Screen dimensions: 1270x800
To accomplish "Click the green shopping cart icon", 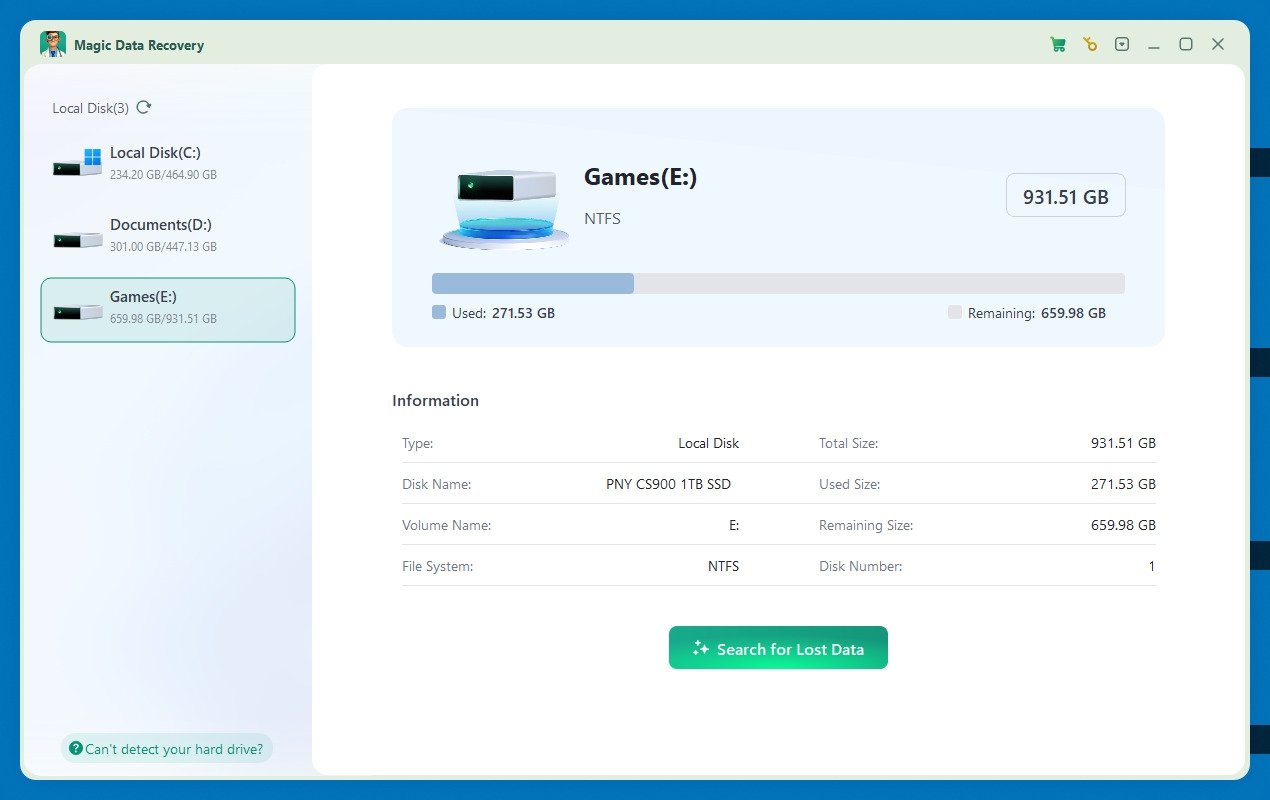I will point(1058,44).
